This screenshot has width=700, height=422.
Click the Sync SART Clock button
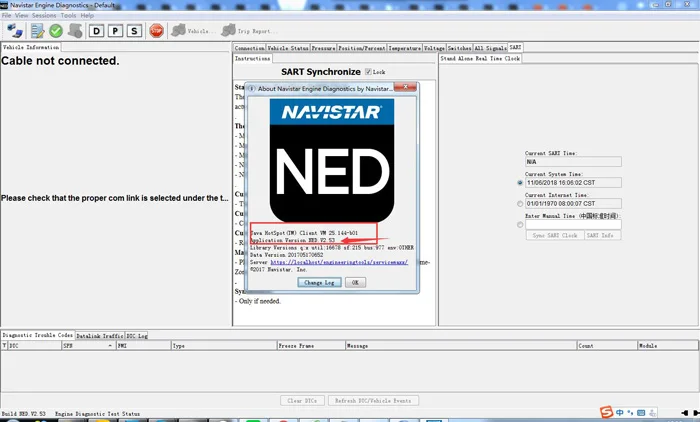[555, 235]
